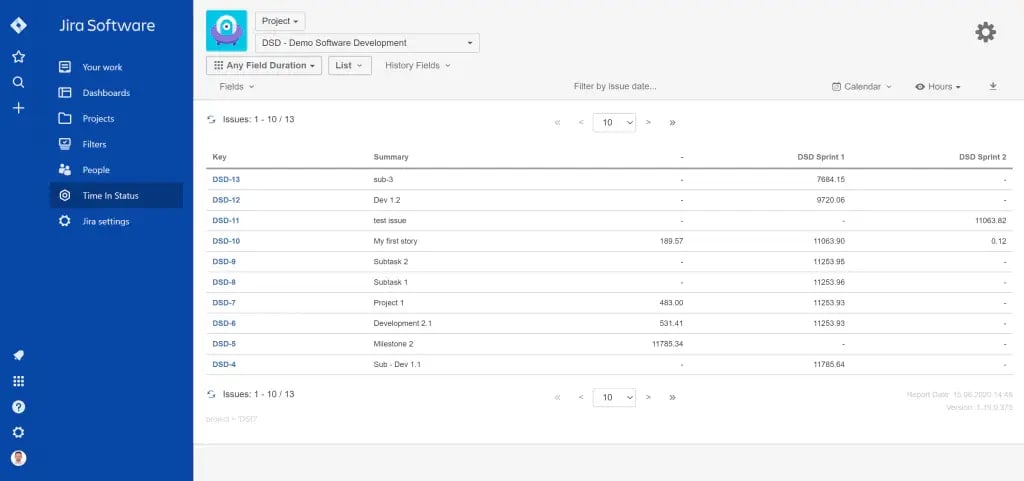
Task: Open issue DSD-13 link
Action: 226,179
